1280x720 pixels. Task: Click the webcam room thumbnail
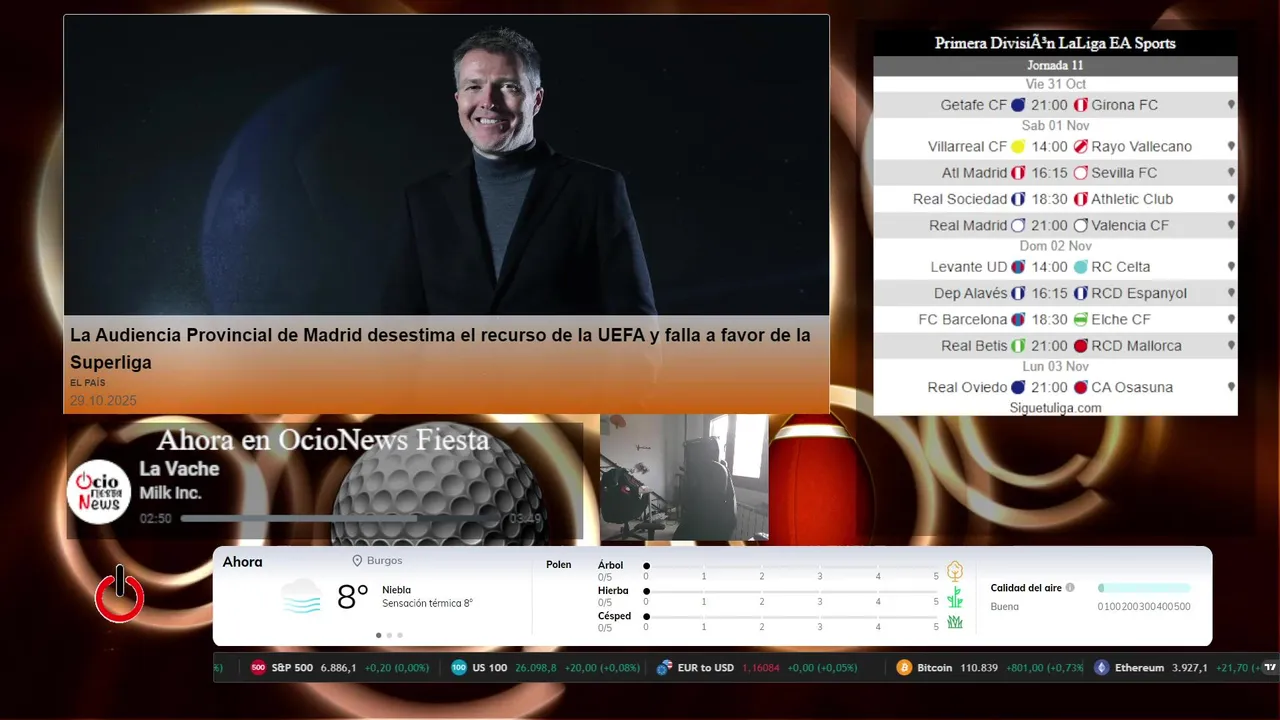(x=684, y=477)
